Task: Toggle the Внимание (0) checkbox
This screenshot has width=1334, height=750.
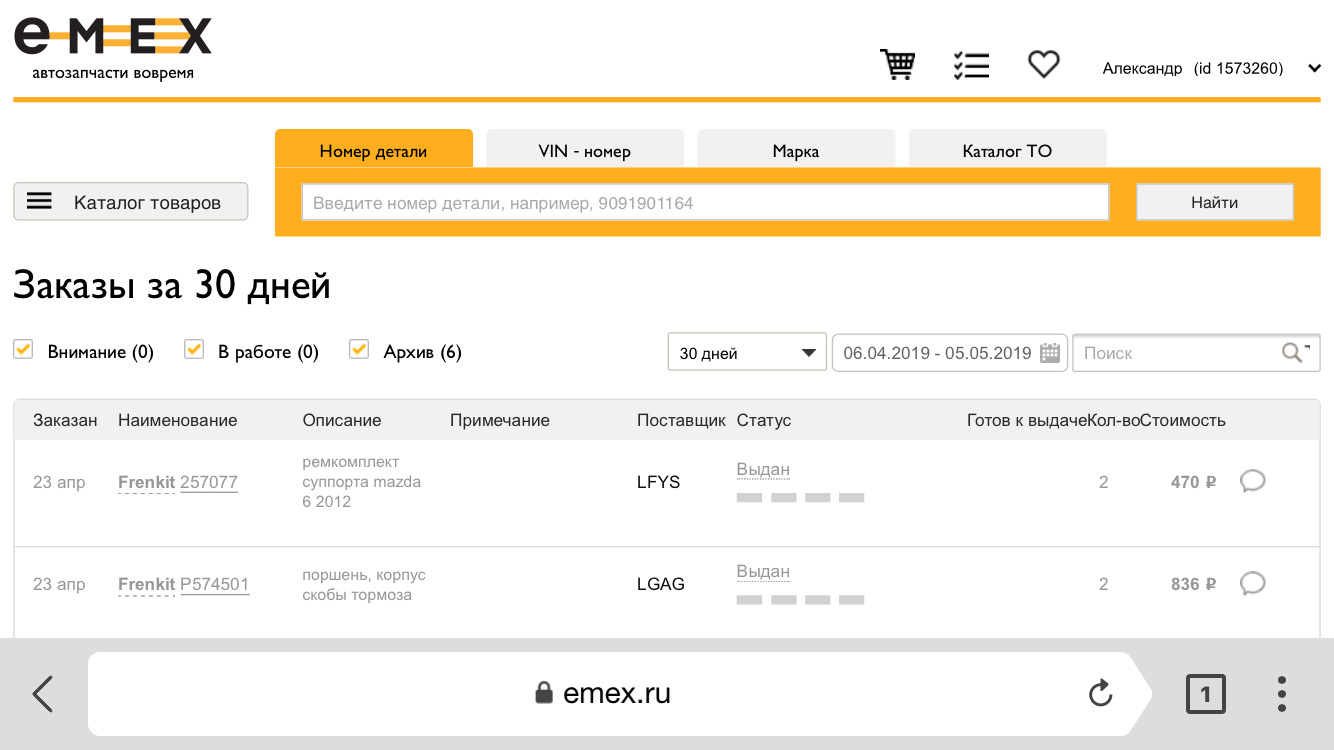Action: [23, 349]
